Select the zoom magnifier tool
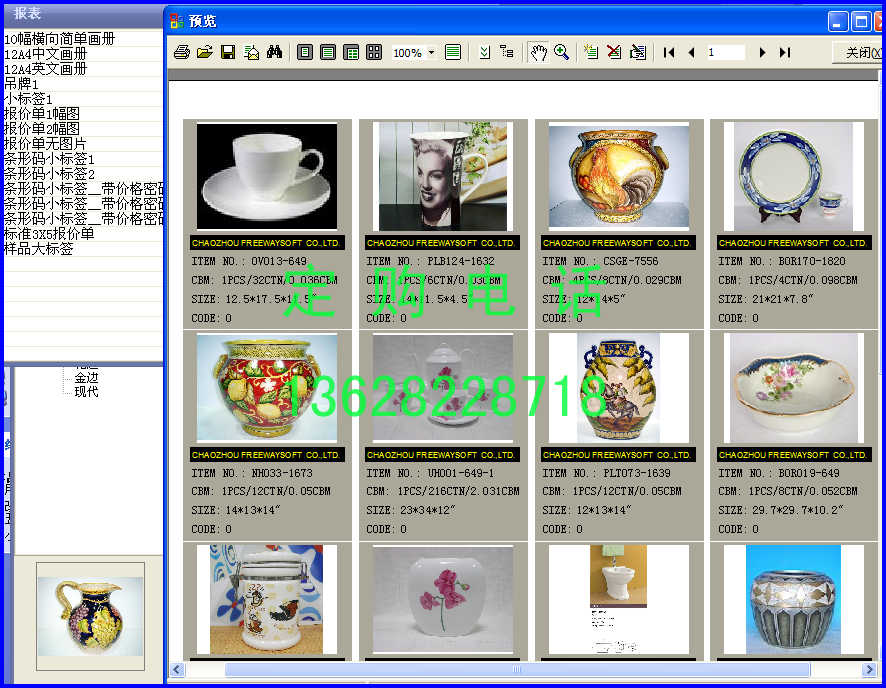886x688 pixels. 562,53
